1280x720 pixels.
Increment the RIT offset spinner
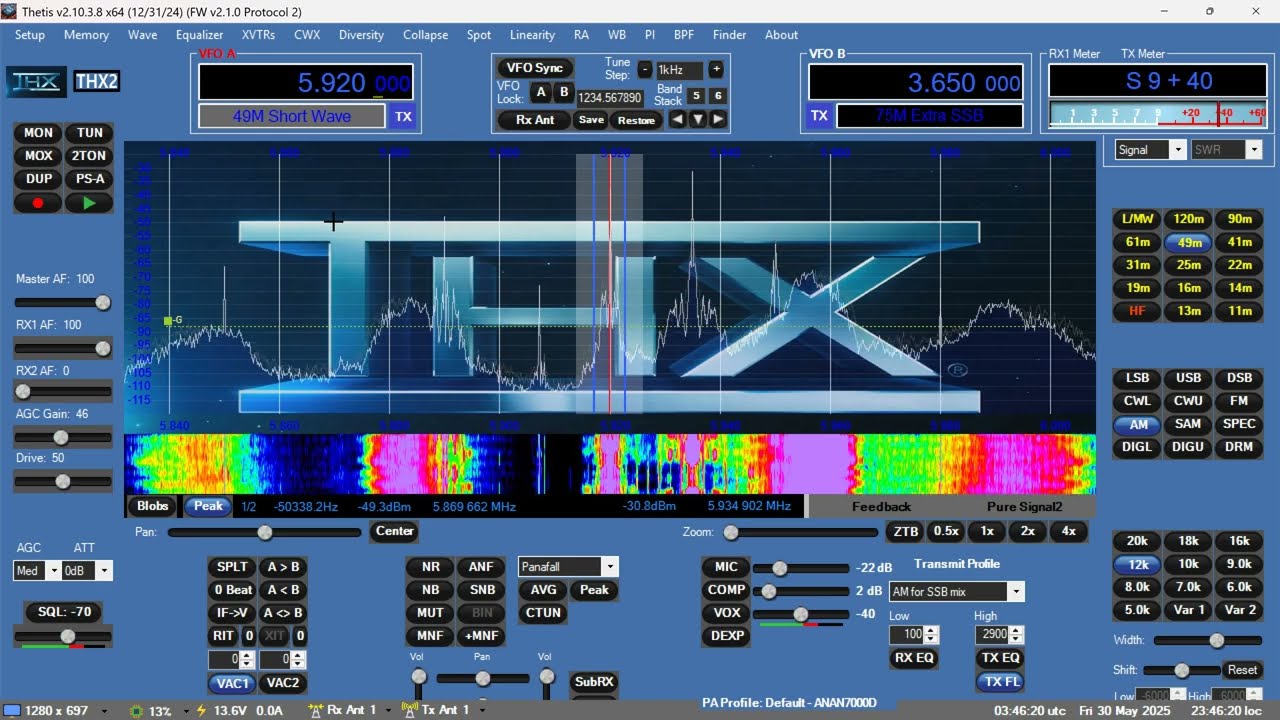pos(248,655)
